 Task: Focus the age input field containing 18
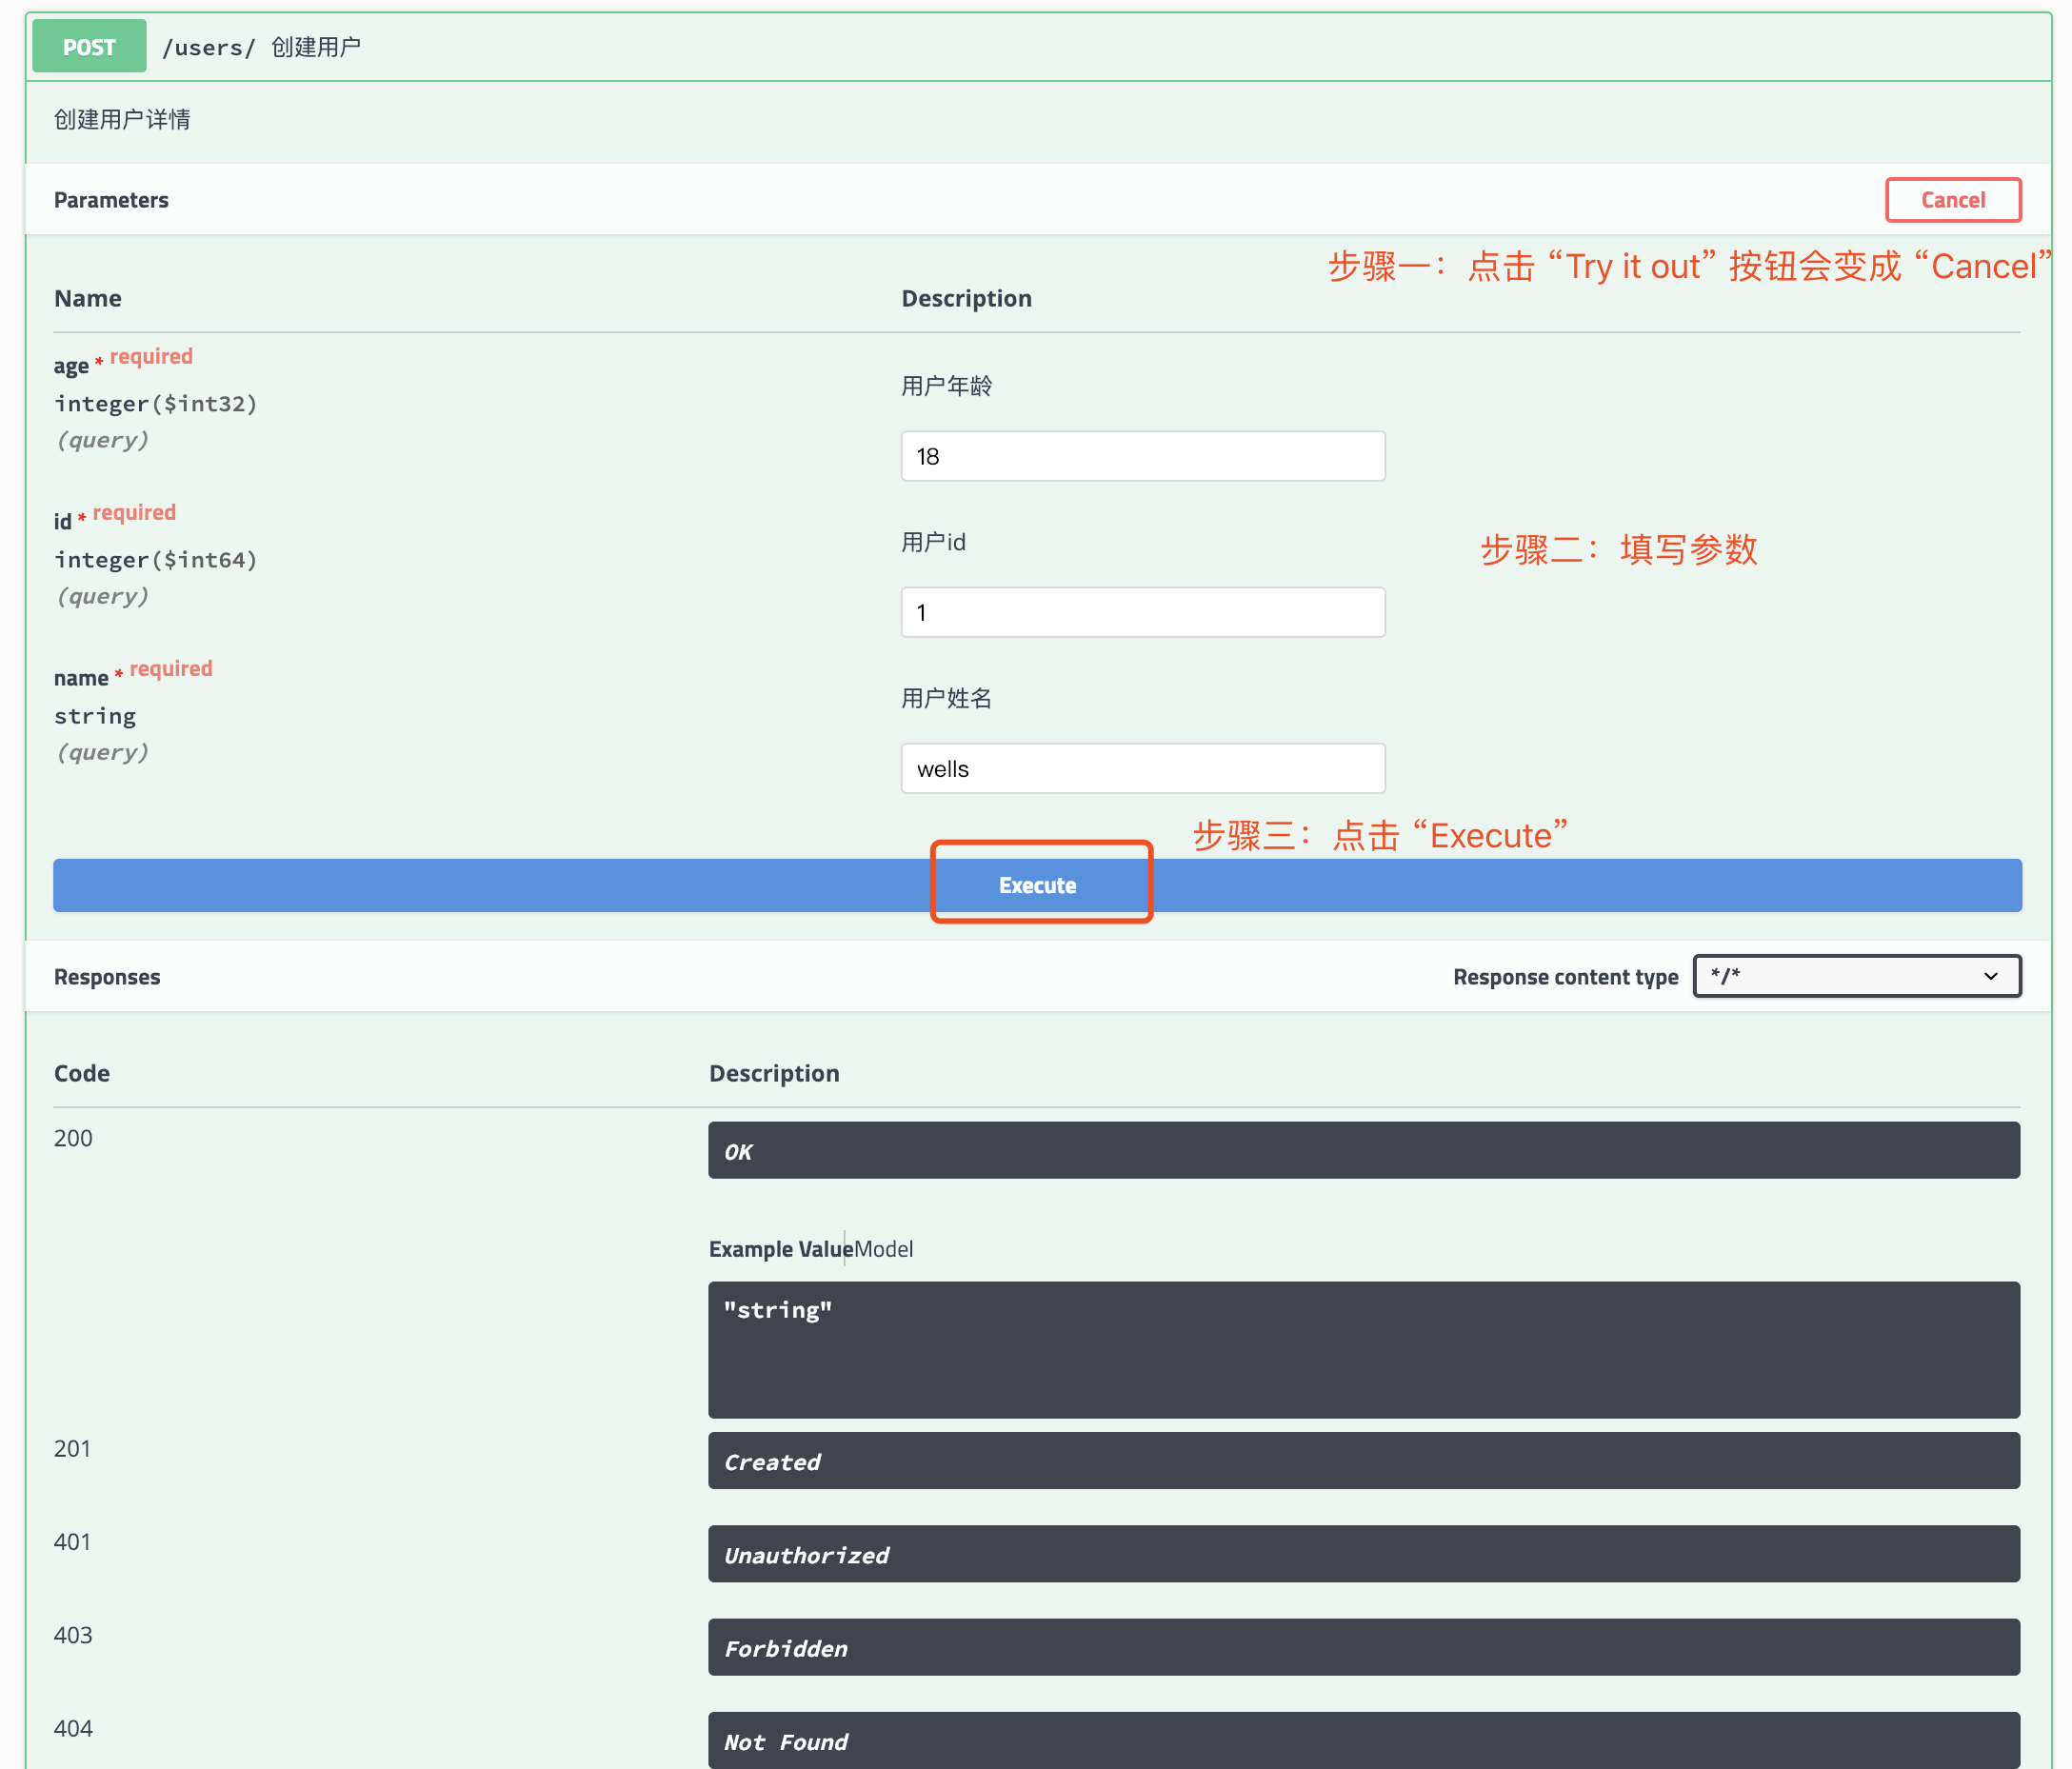(1142, 457)
